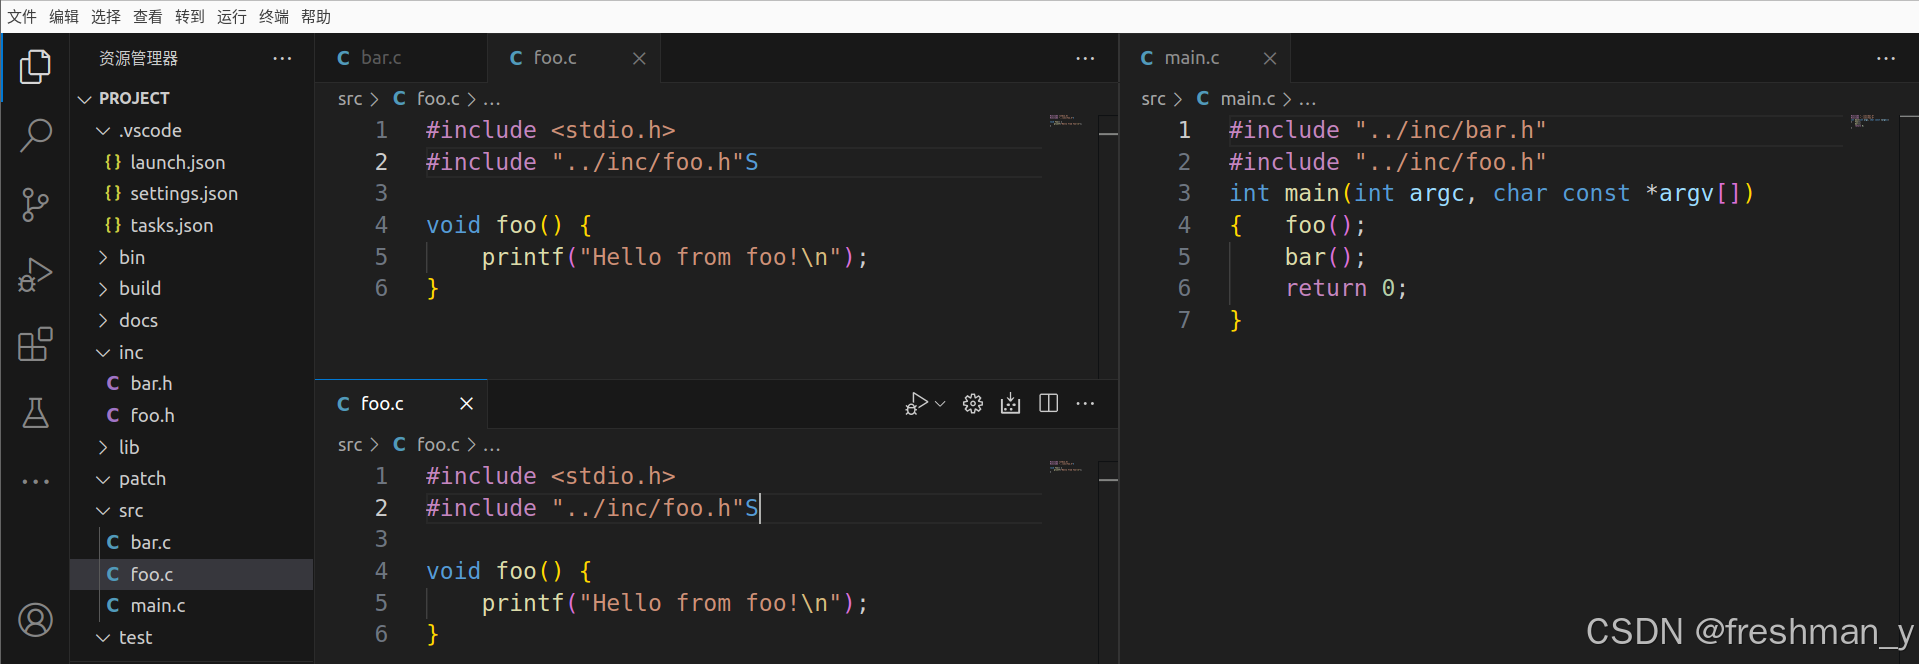The height and width of the screenshot is (664, 1919).
Task: Open the 运行 (Run) menu
Action: pyautogui.click(x=232, y=16)
